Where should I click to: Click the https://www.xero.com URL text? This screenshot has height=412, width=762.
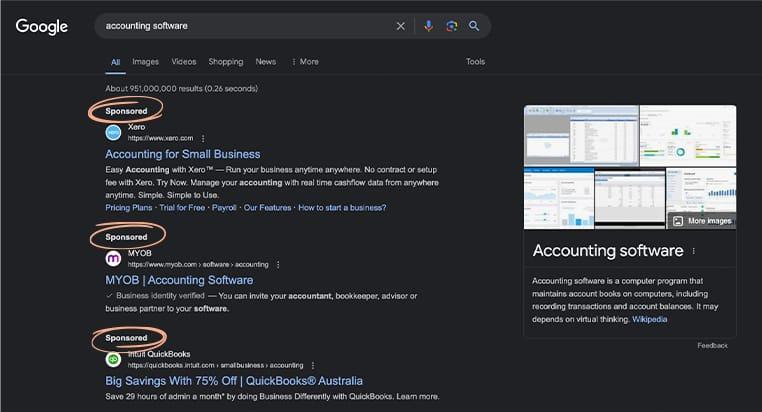tap(160, 138)
